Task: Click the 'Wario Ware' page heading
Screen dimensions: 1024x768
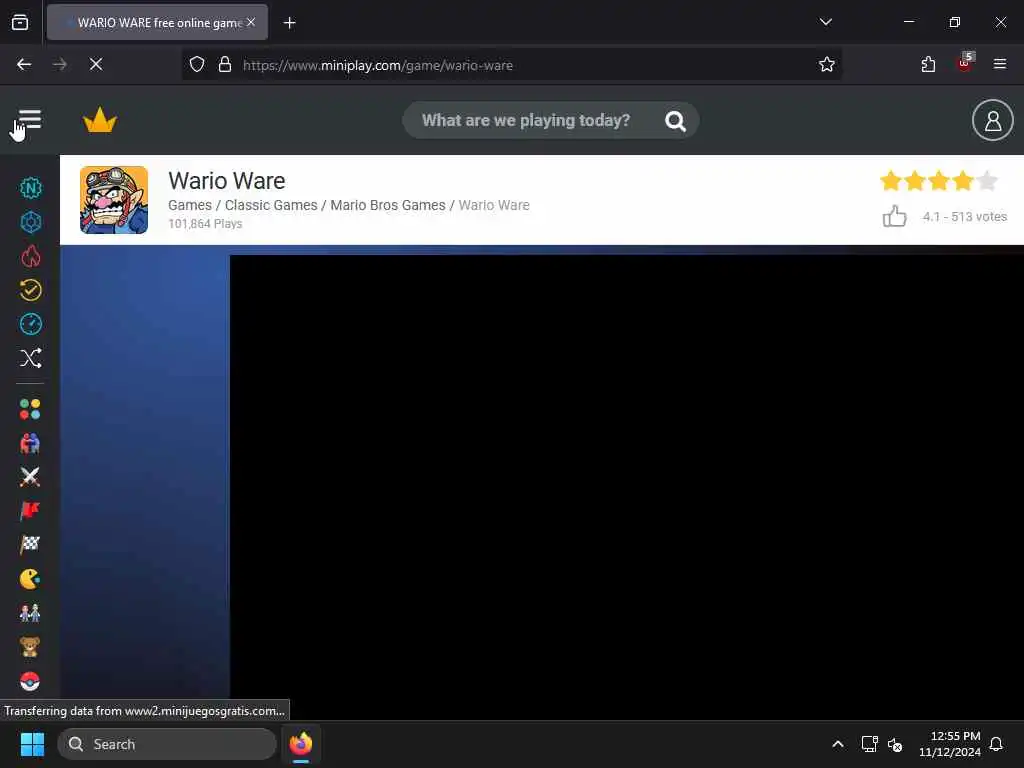Action: 227,180
